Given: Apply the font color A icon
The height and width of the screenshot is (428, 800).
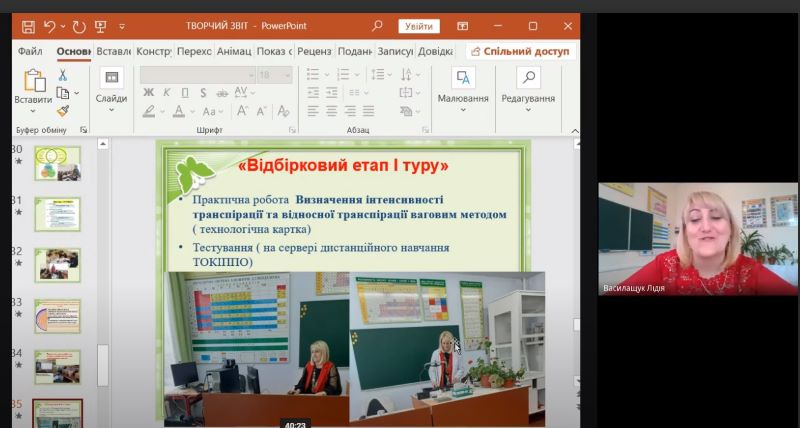Looking at the screenshot, I should 179,111.
